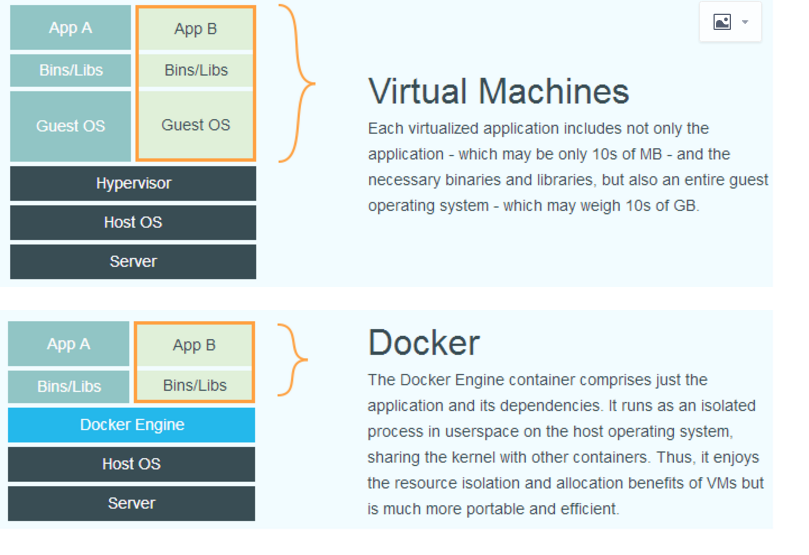Viewport: 809px width, 555px height.
Task: Click the image icon in the top-right button
Action: pos(722,22)
